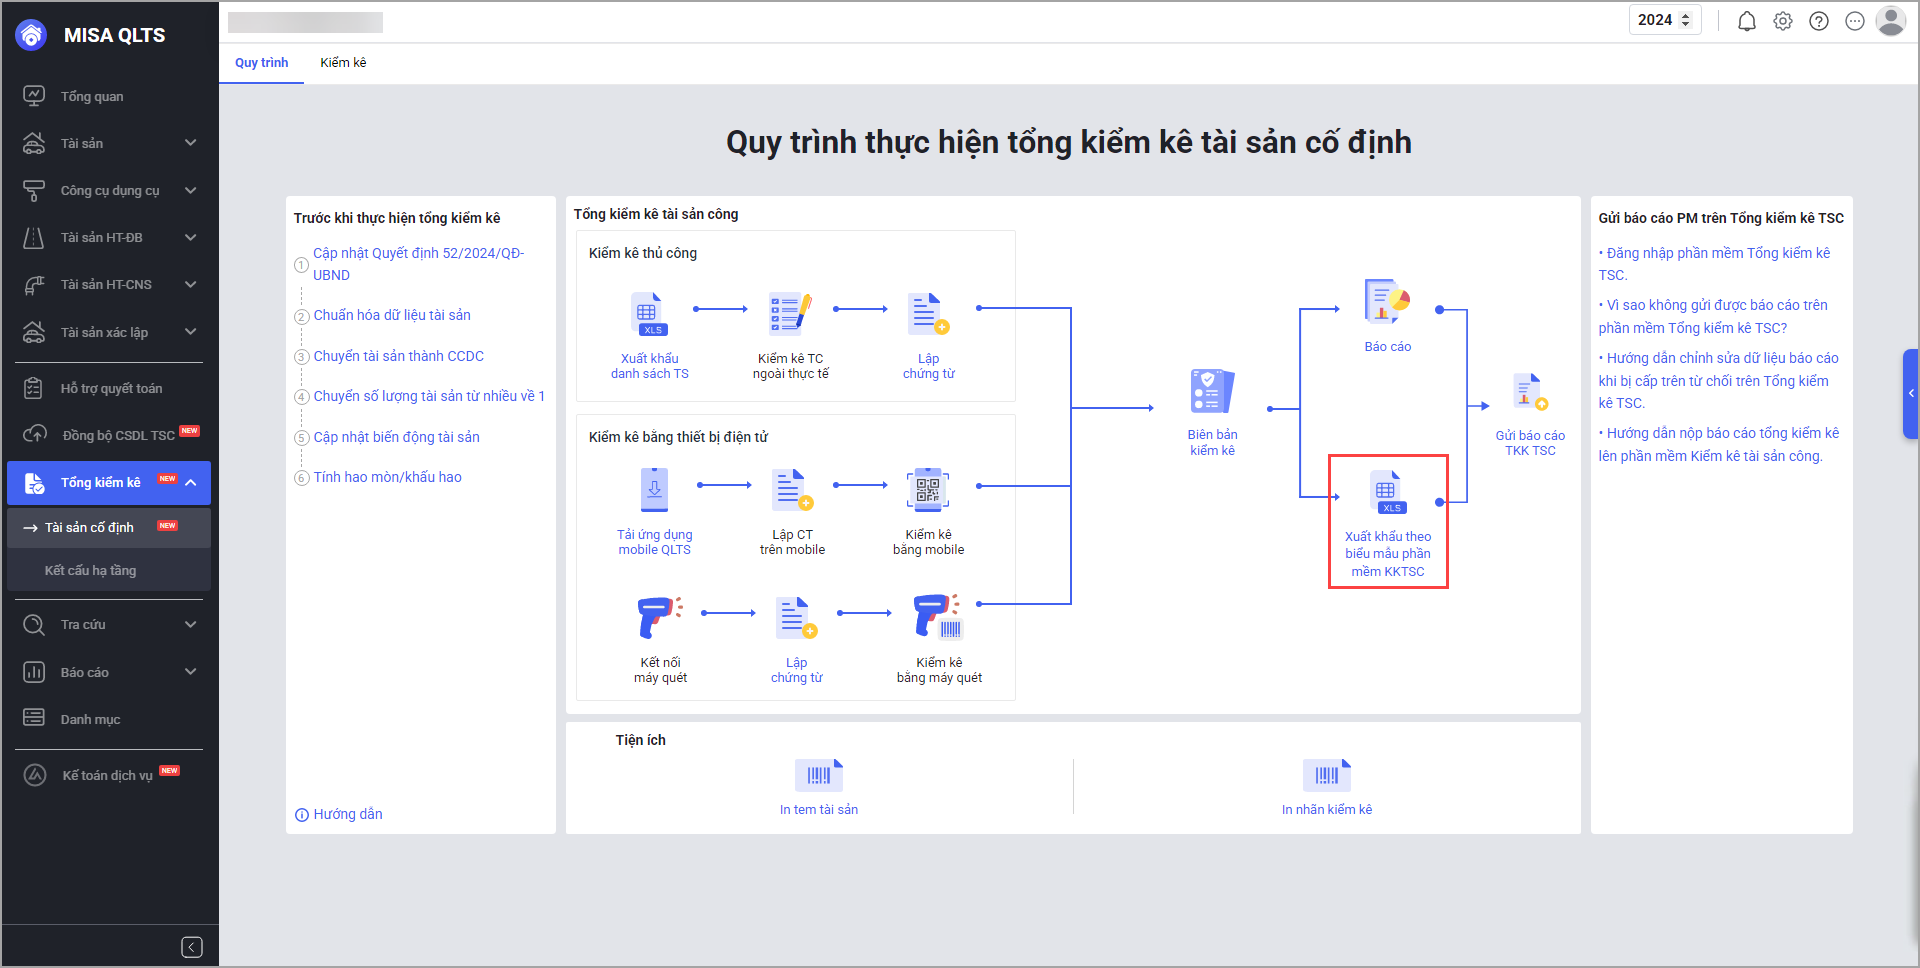The image size is (1920, 968).
Task: Collapse the sidebar with the bottom arrow icon
Action: click(x=192, y=947)
